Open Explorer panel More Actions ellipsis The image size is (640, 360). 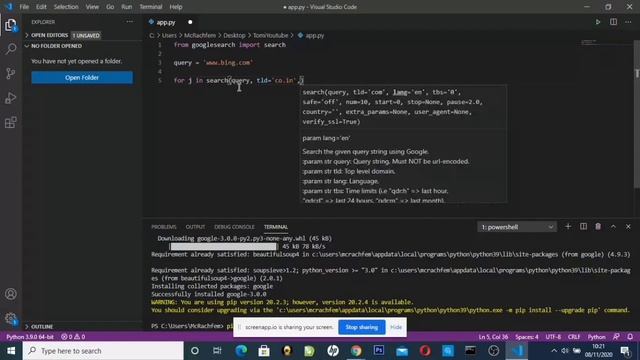129,22
